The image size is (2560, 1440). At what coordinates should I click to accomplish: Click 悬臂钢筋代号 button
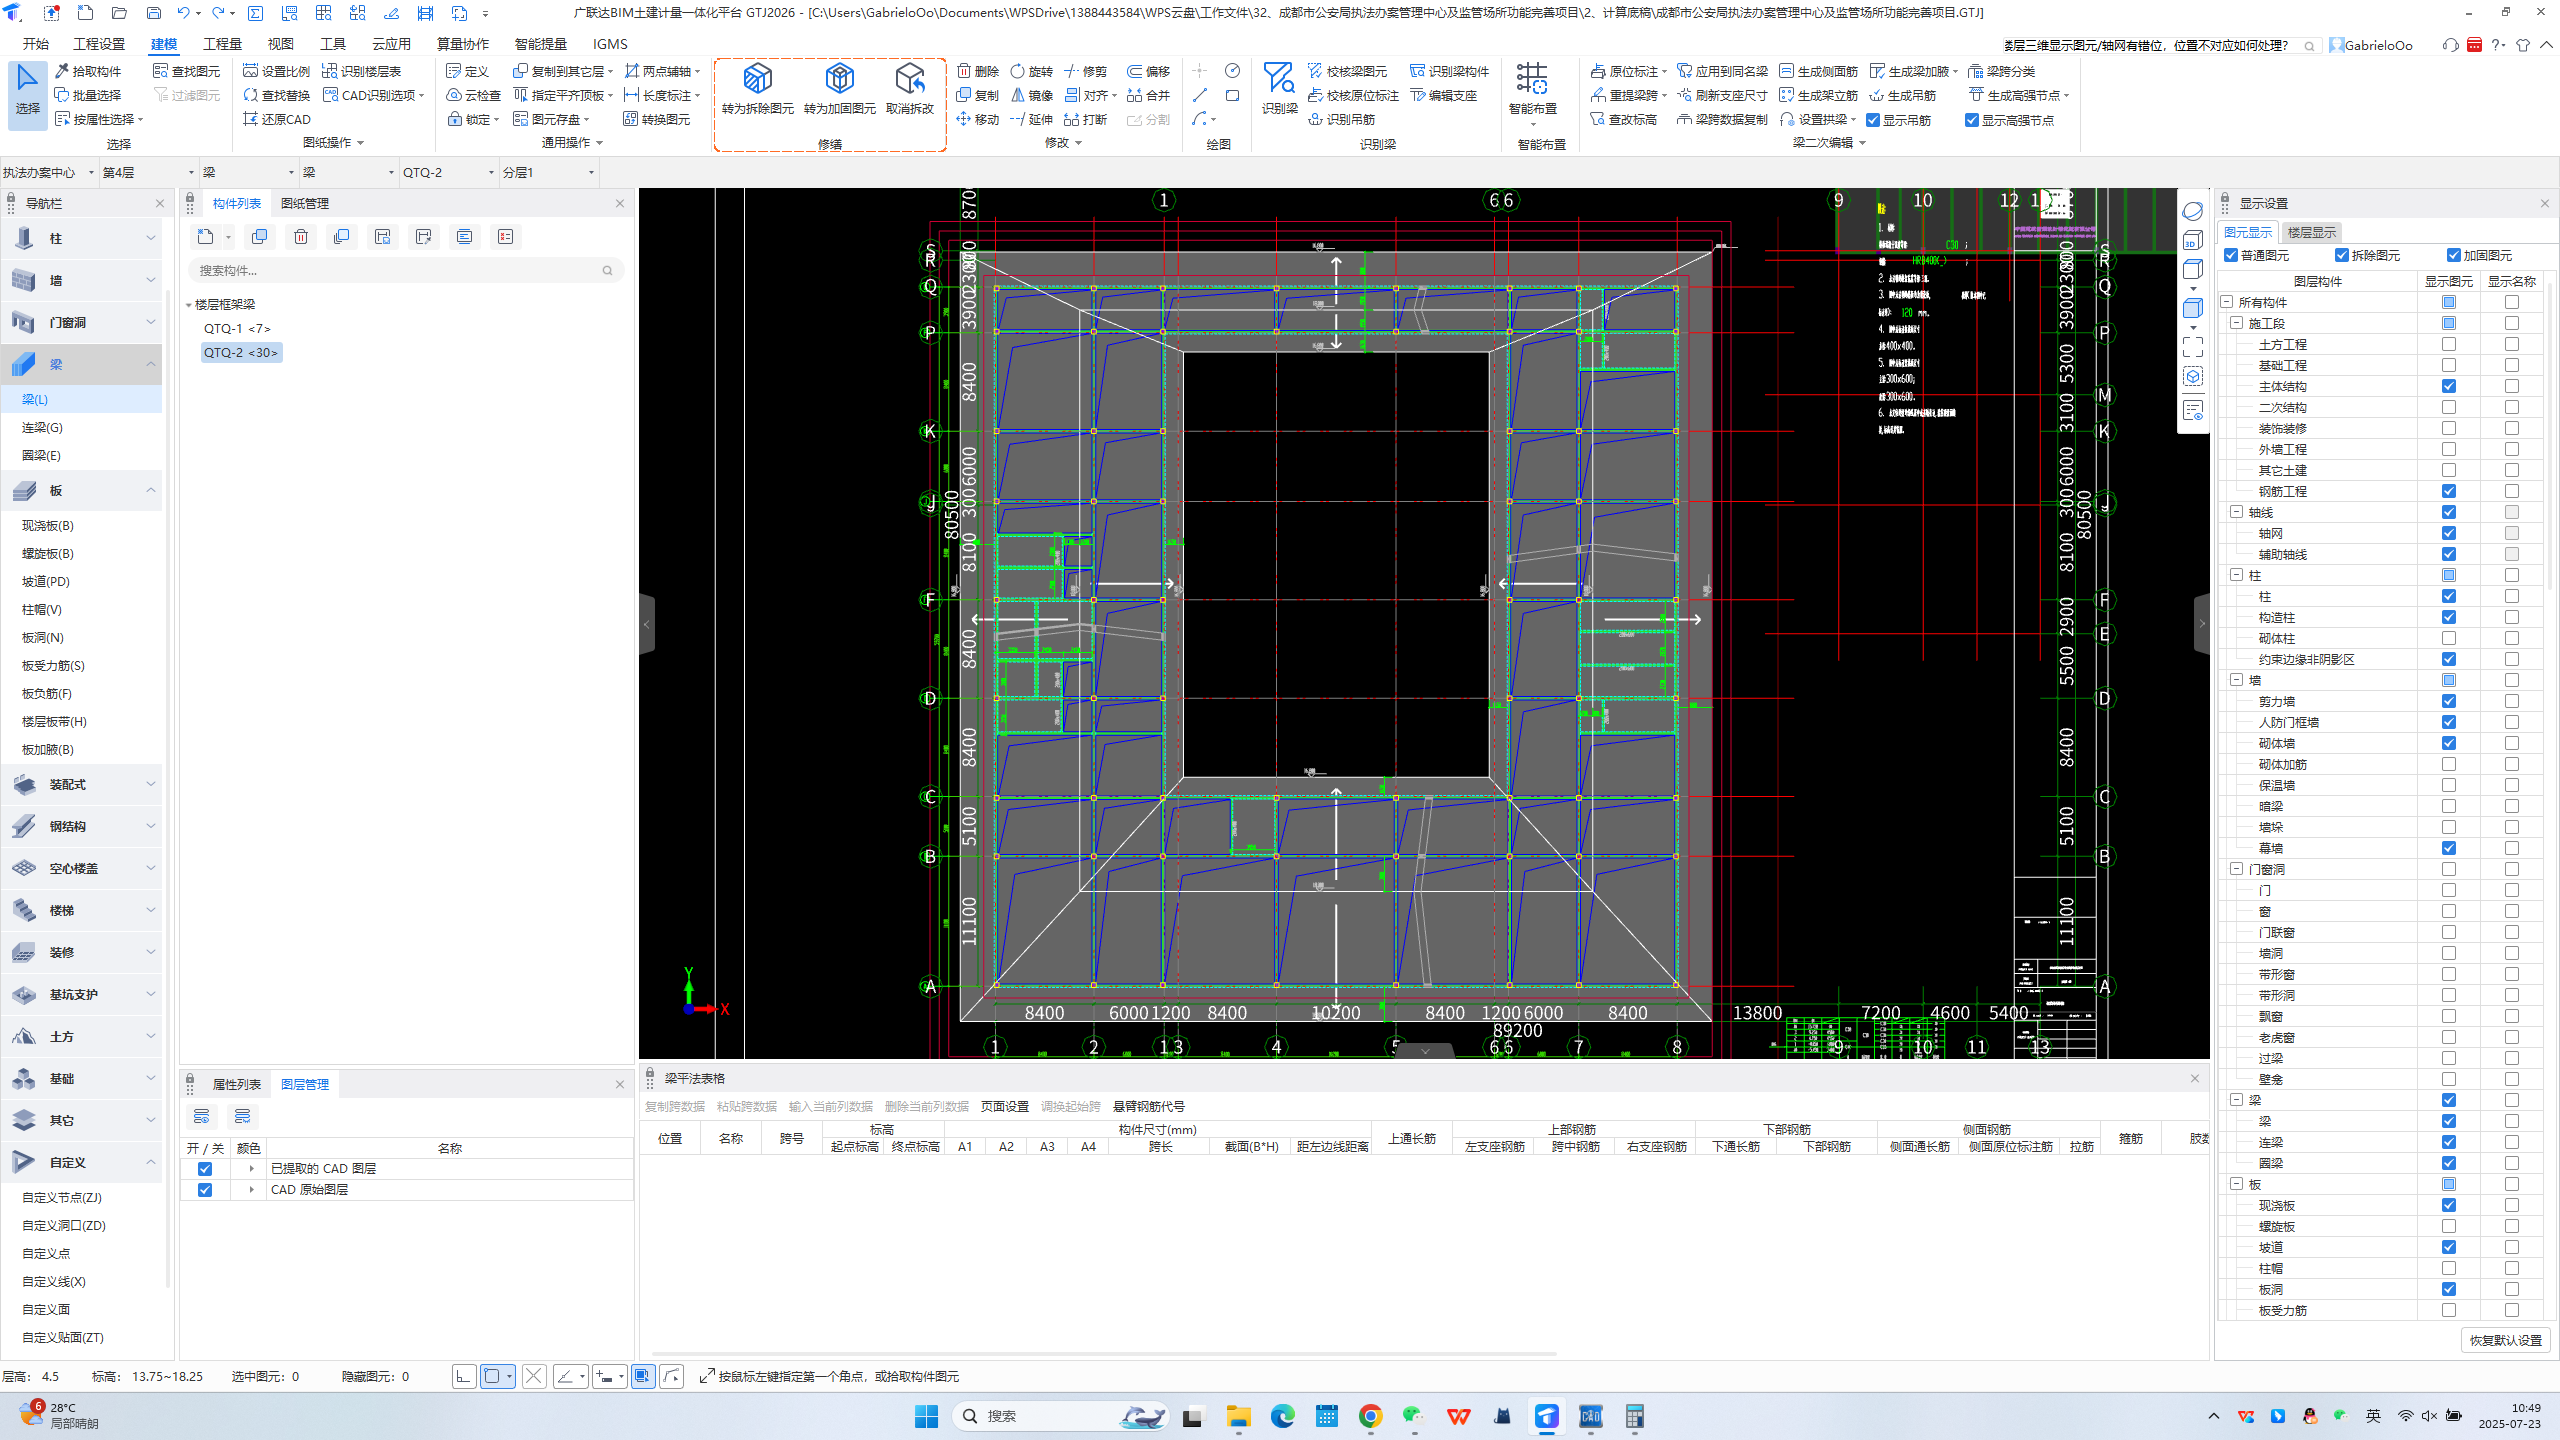click(1148, 1106)
